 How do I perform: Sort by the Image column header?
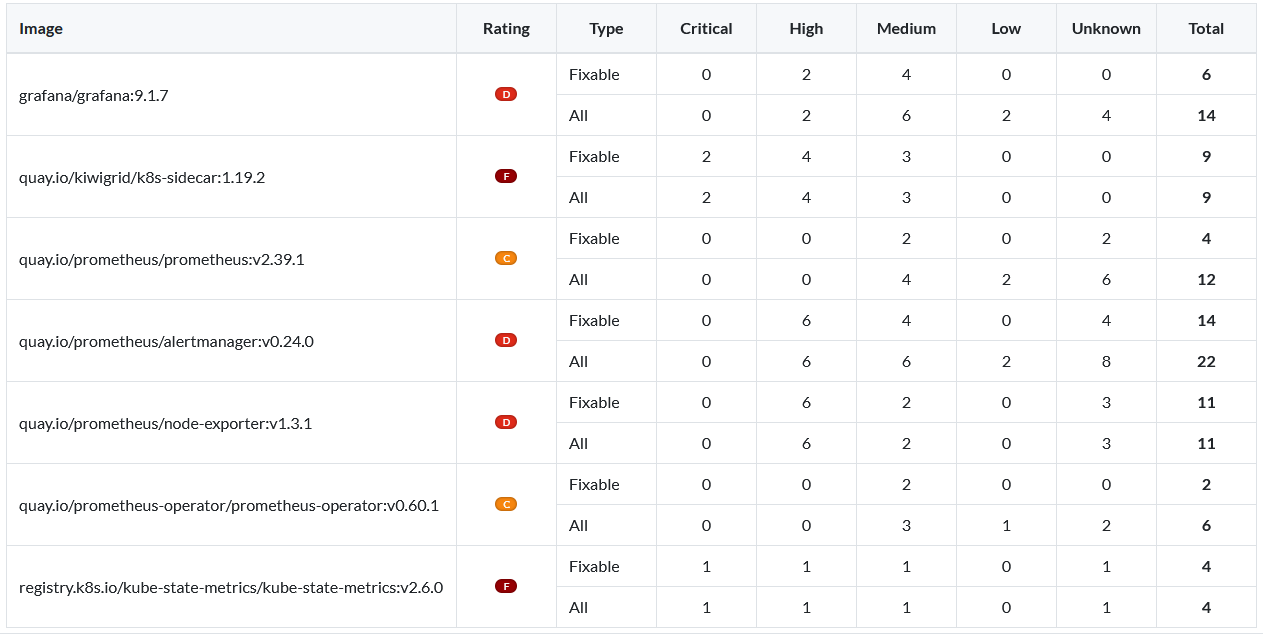[41, 28]
